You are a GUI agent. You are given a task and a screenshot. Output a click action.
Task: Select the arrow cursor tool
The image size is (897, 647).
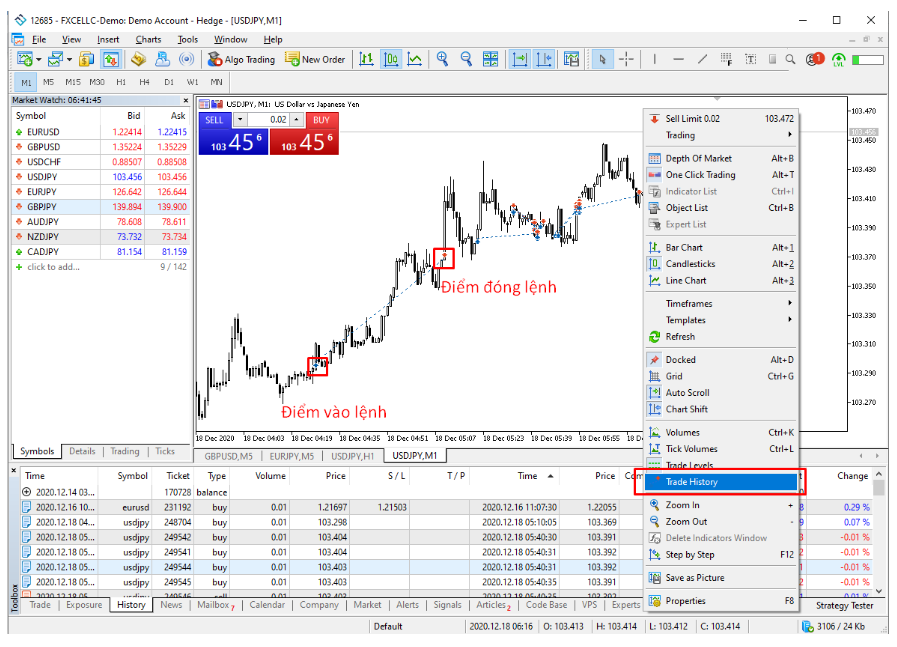click(601, 59)
